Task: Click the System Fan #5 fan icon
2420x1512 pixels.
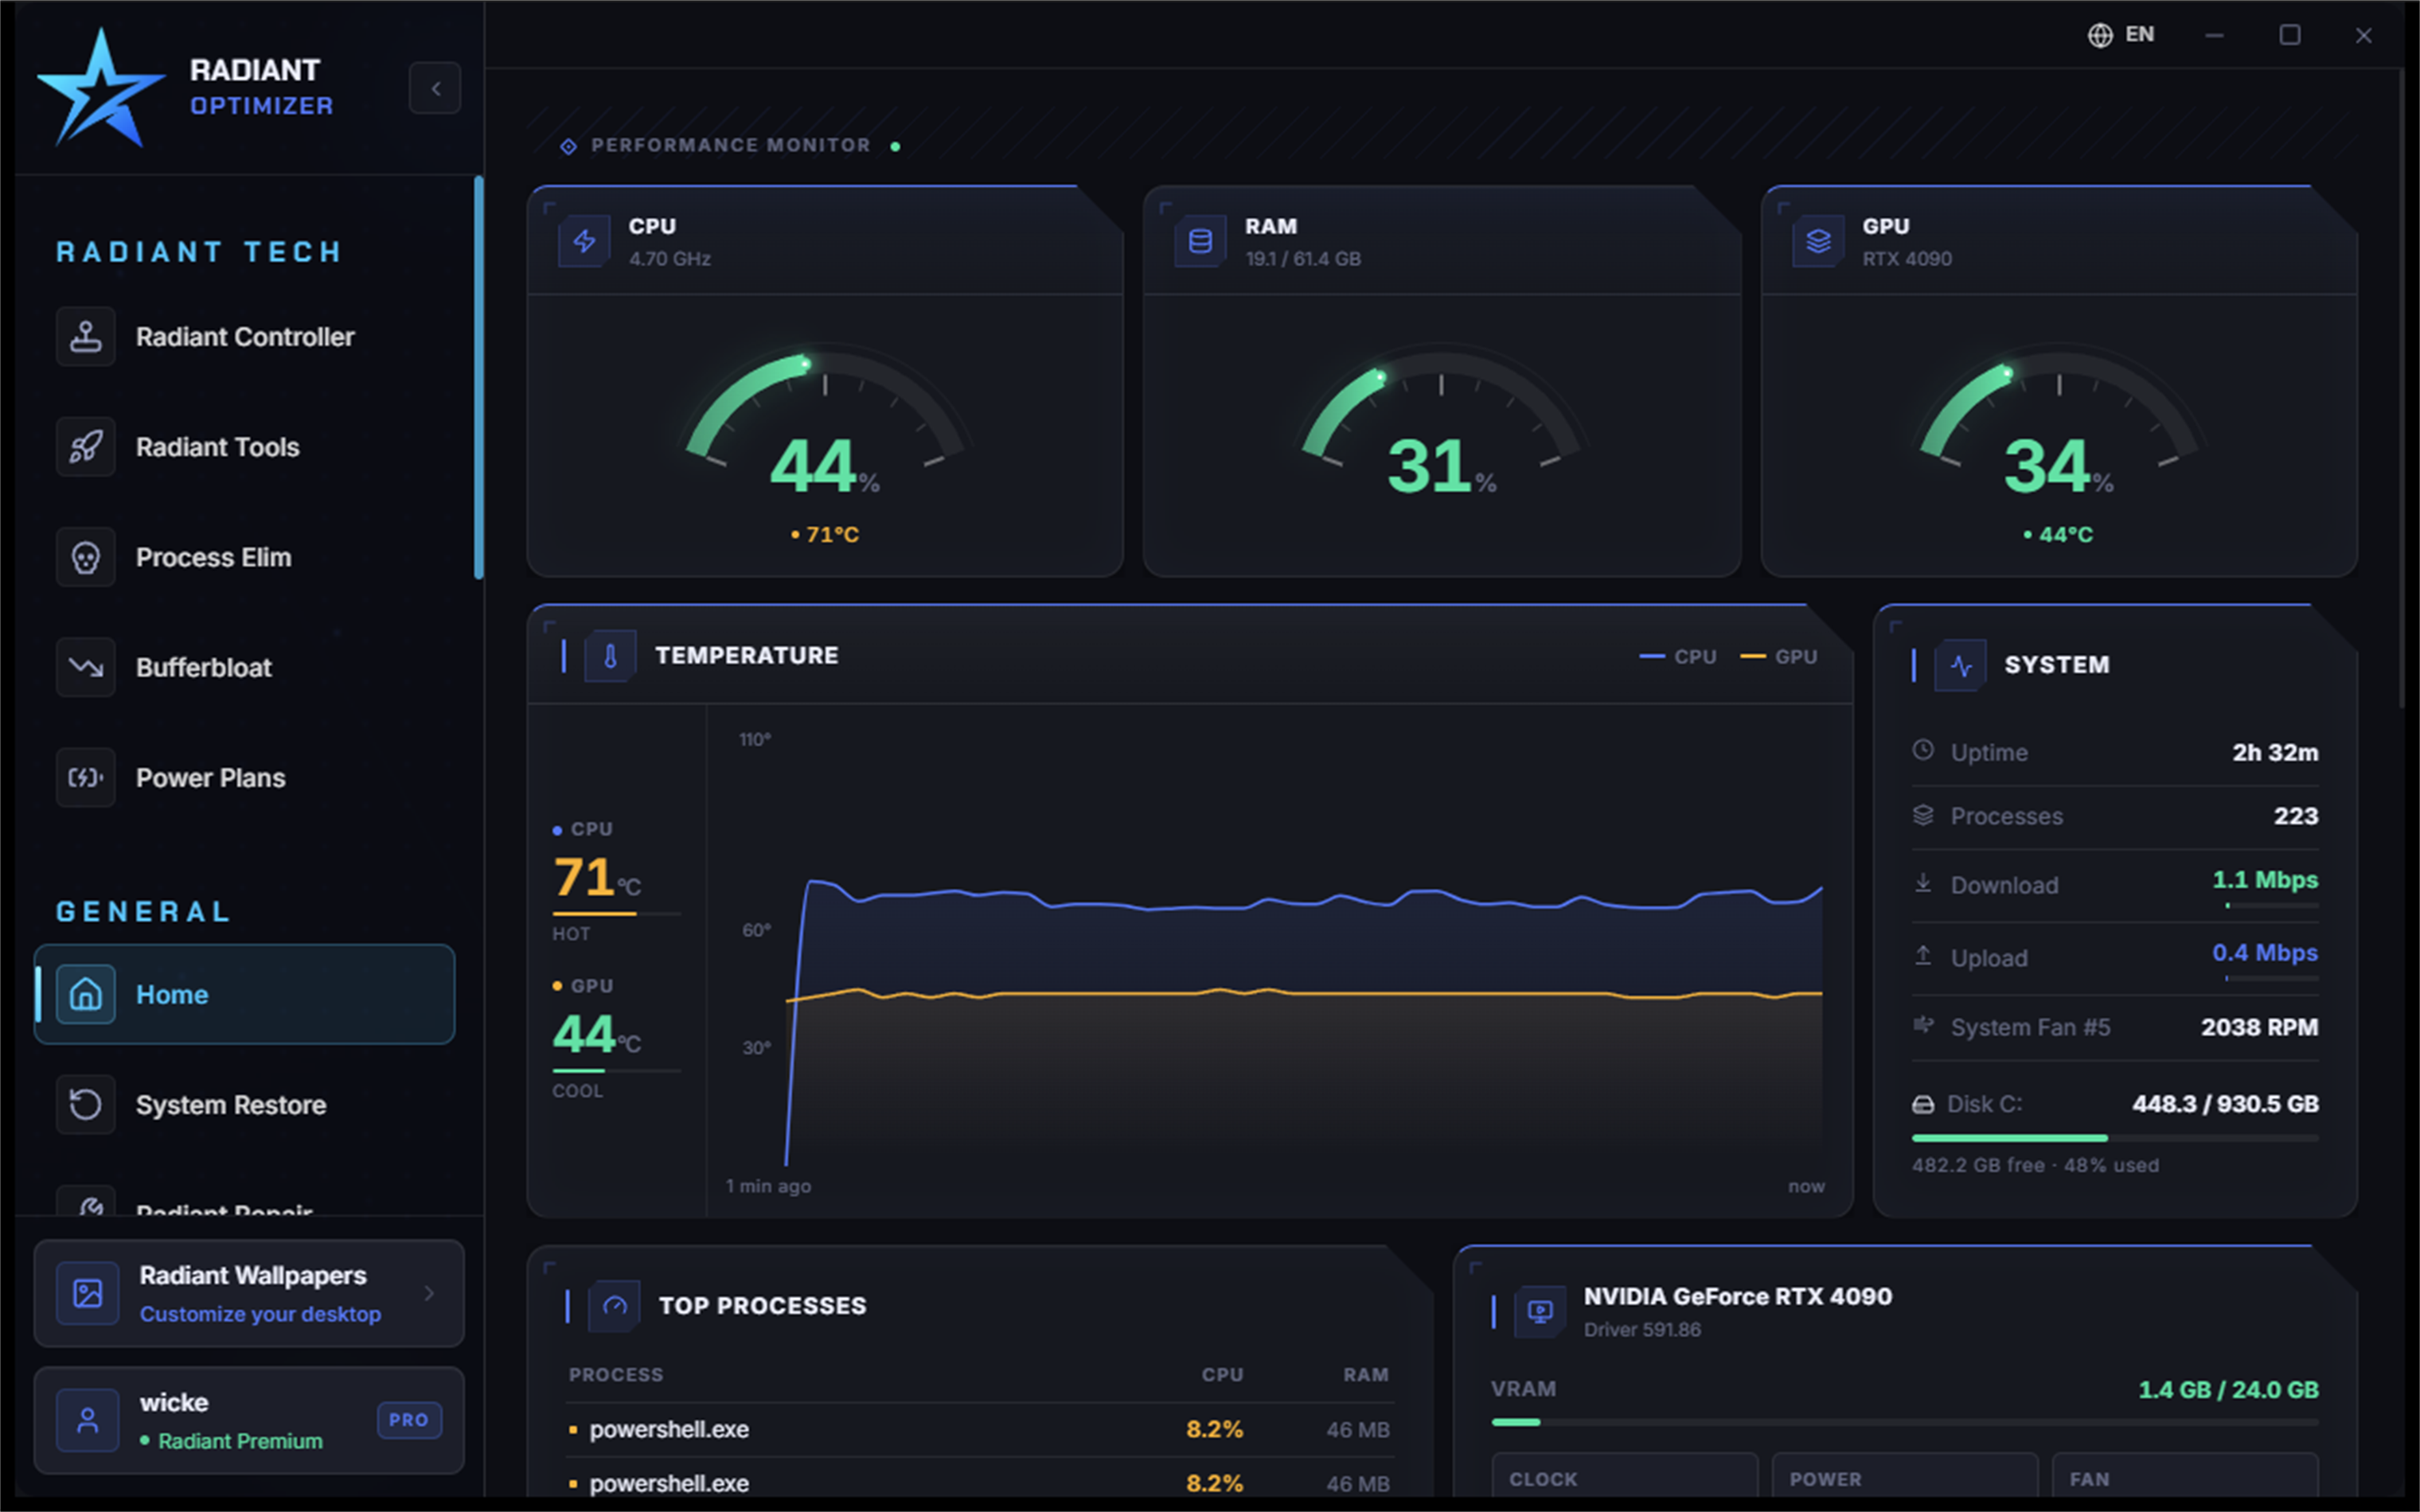Action: click(x=1923, y=1025)
